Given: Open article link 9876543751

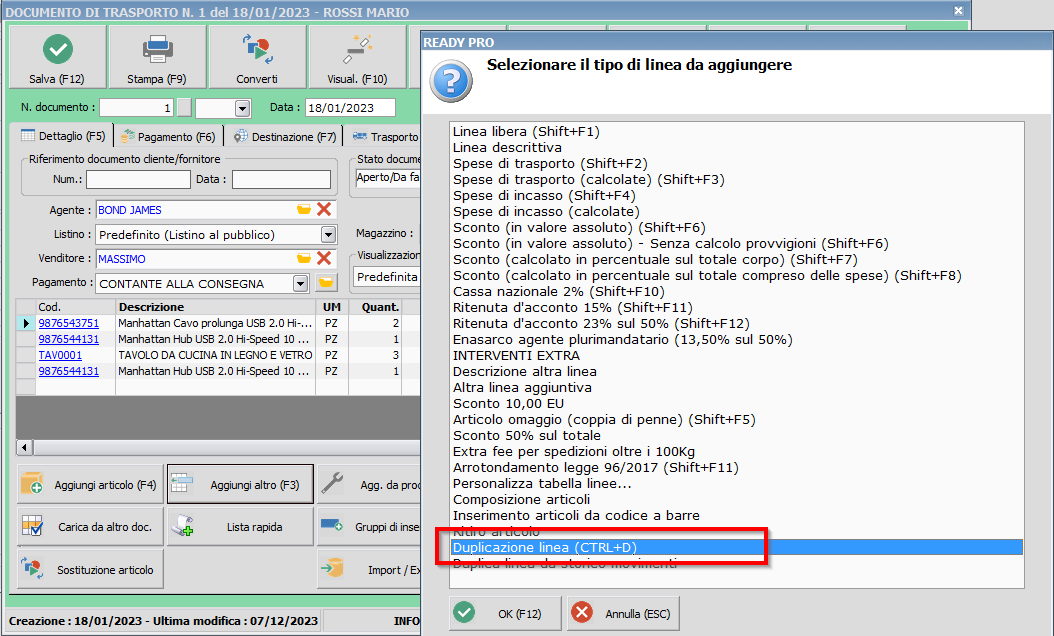Looking at the screenshot, I should coord(69,323).
